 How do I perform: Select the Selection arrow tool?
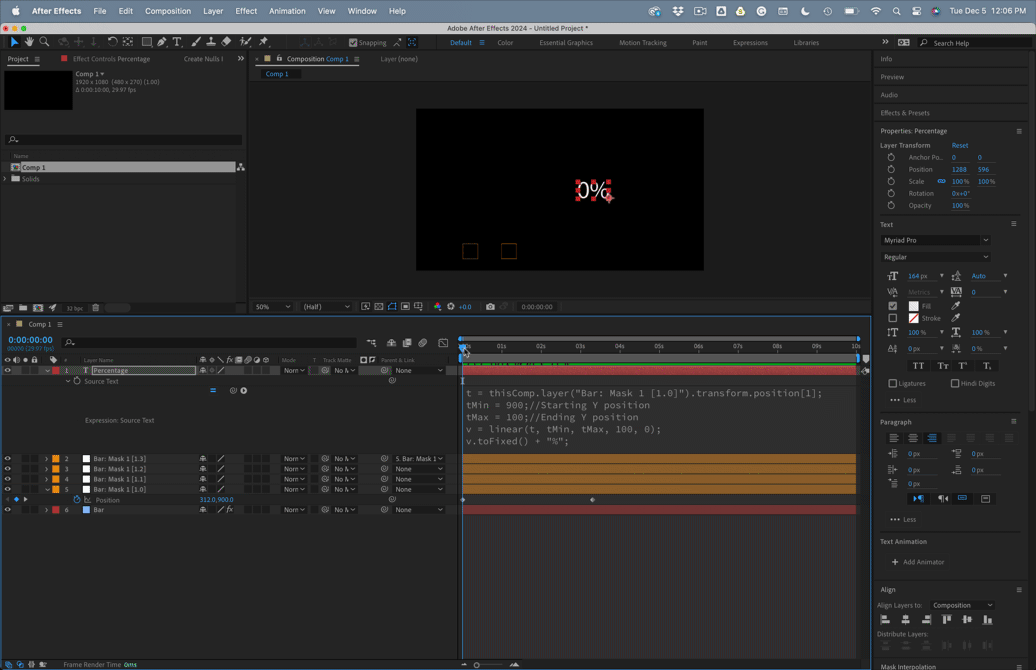pyautogui.click(x=14, y=42)
